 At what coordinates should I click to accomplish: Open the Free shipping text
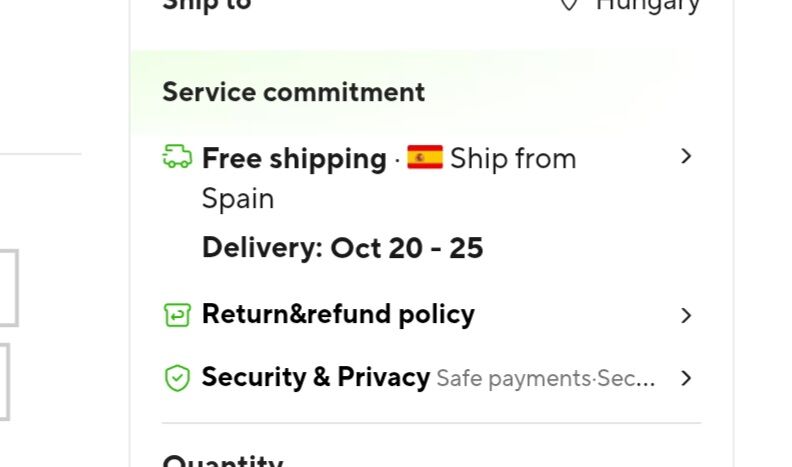tap(294, 158)
